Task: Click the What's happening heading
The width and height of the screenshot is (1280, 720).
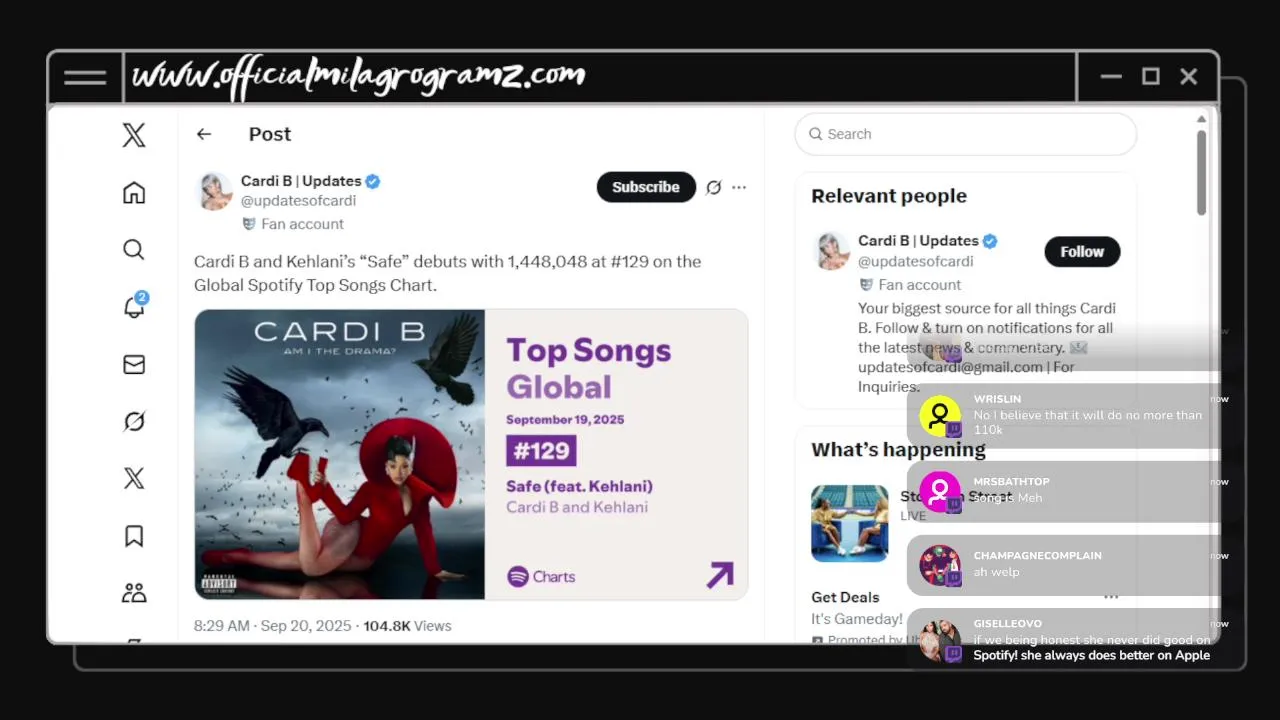Action: [898, 450]
